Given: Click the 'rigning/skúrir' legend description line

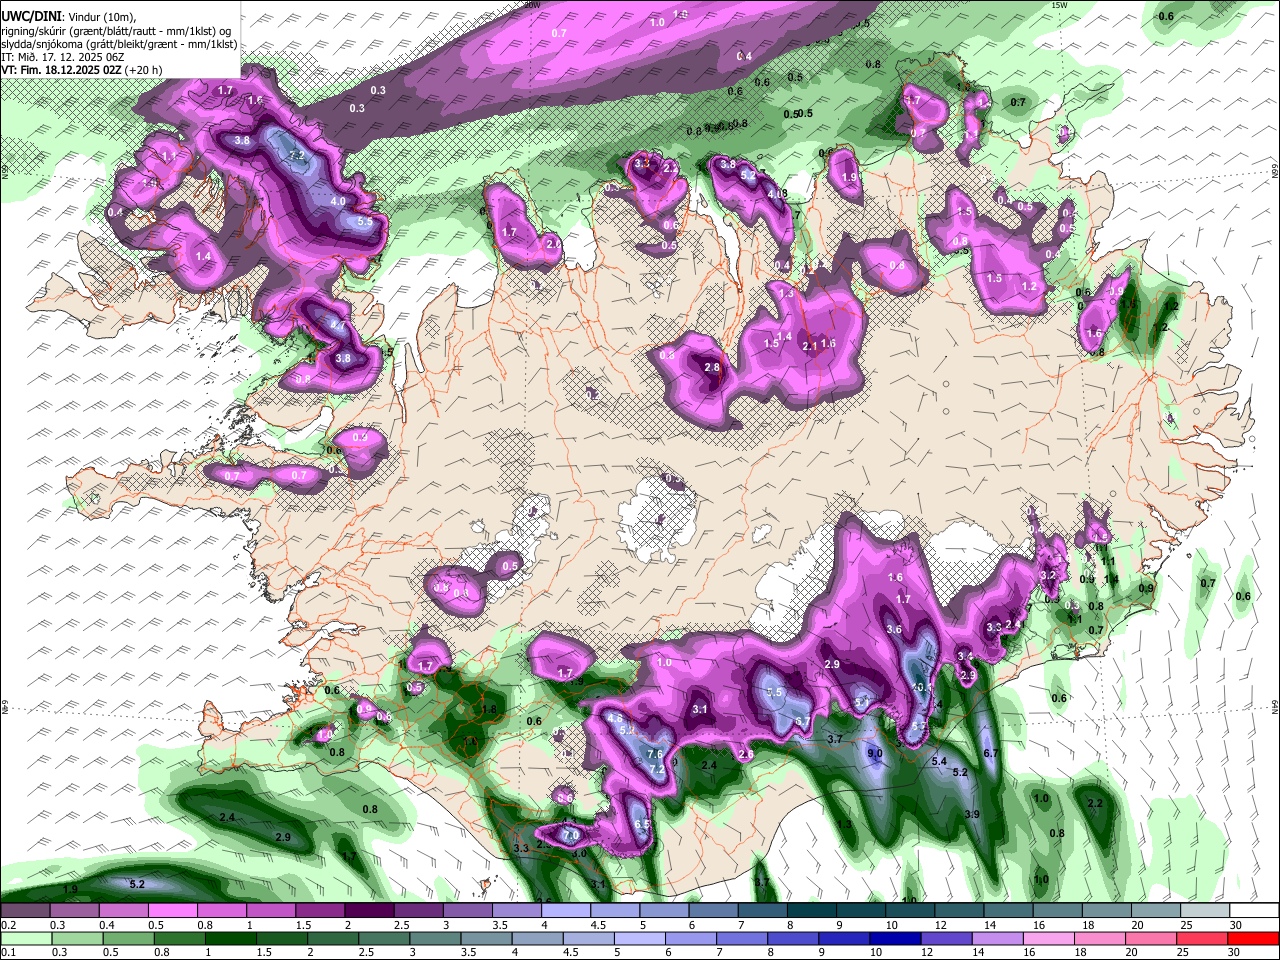Looking at the screenshot, I should (x=116, y=30).
